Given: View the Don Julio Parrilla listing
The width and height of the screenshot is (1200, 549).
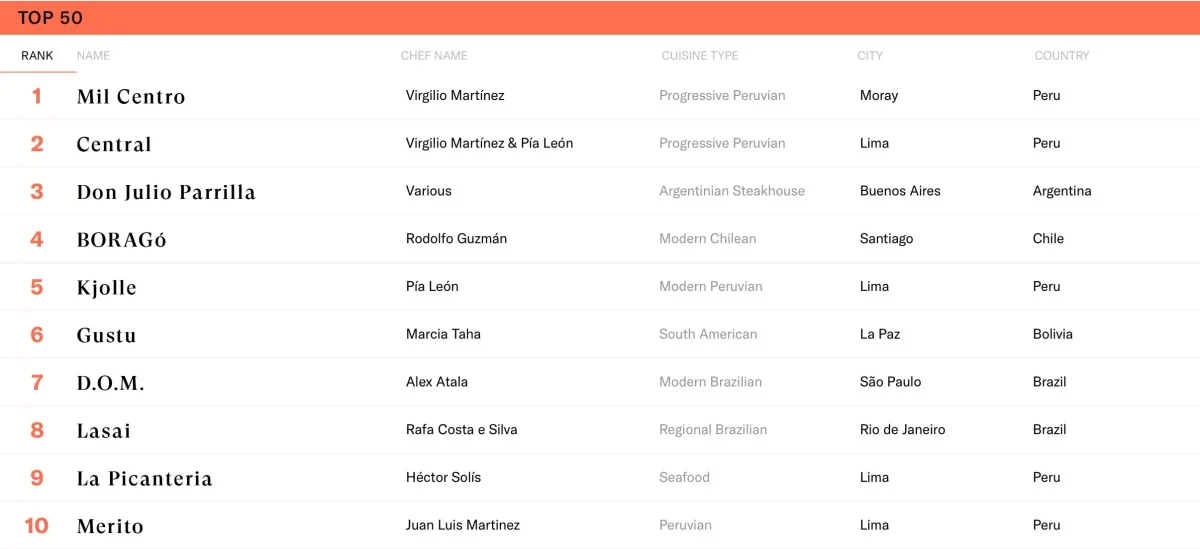Looking at the screenshot, I should [x=166, y=192].
